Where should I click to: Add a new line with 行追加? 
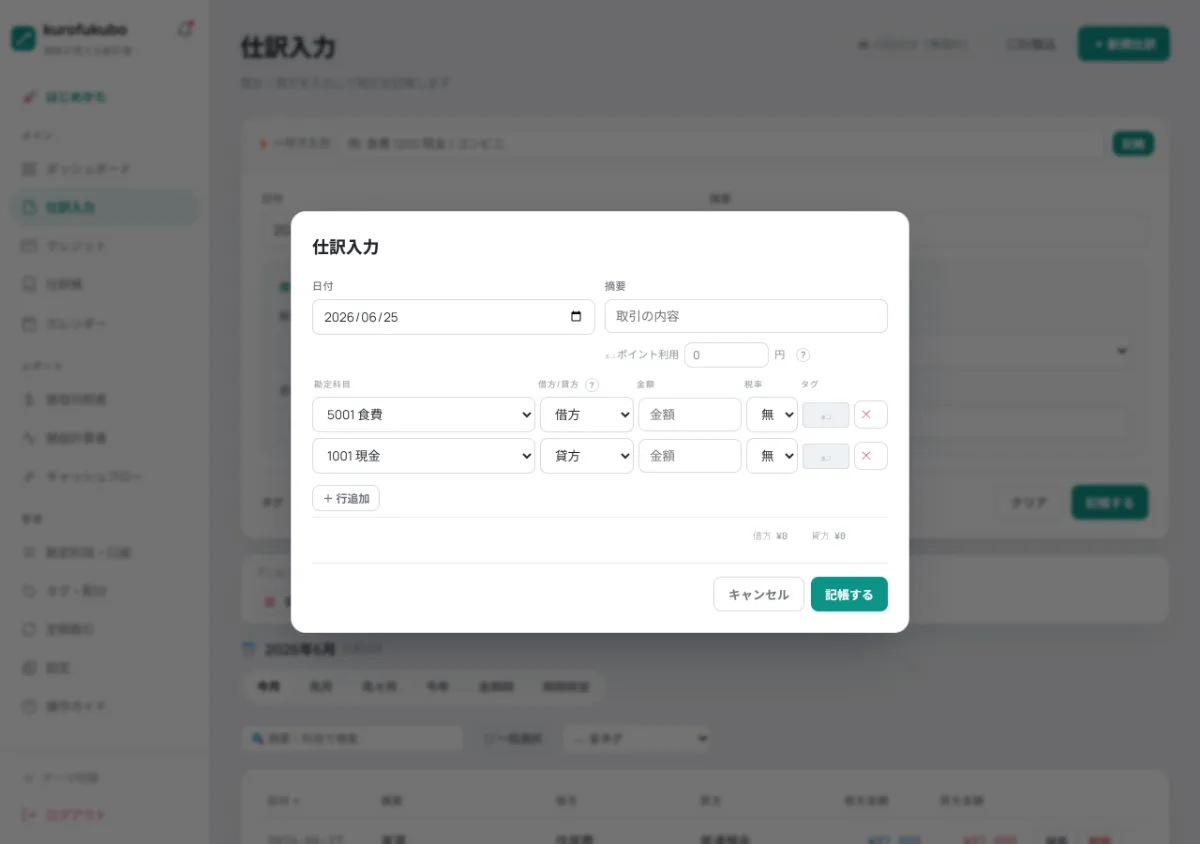[x=346, y=498]
